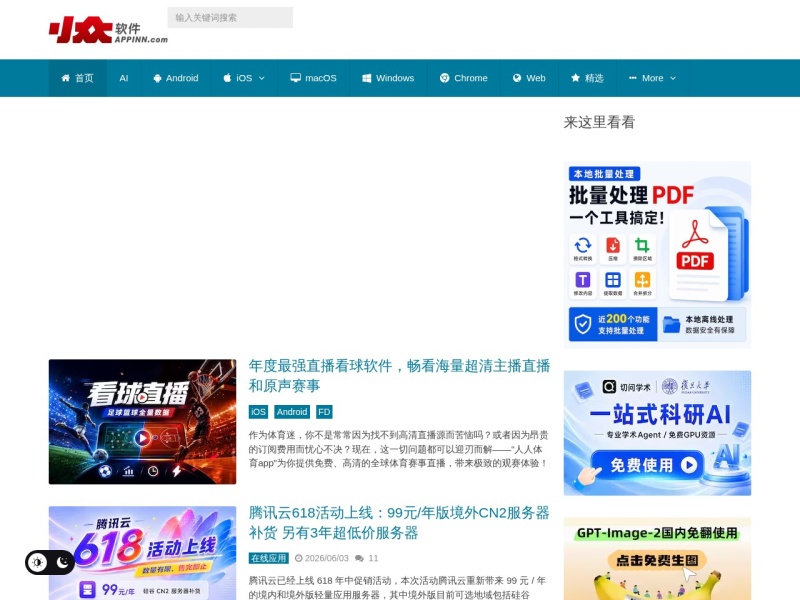
Task: Open the 首页 home menu item
Action: (x=78, y=78)
